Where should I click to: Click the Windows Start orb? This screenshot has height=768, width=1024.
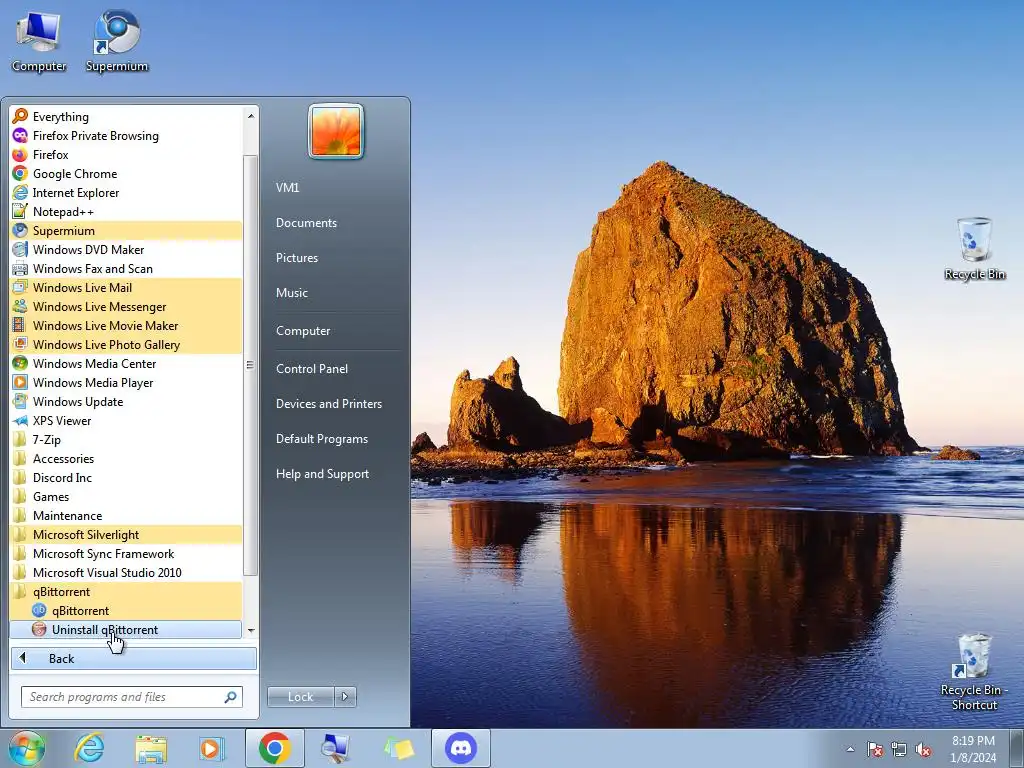pyautogui.click(x=27, y=748)
